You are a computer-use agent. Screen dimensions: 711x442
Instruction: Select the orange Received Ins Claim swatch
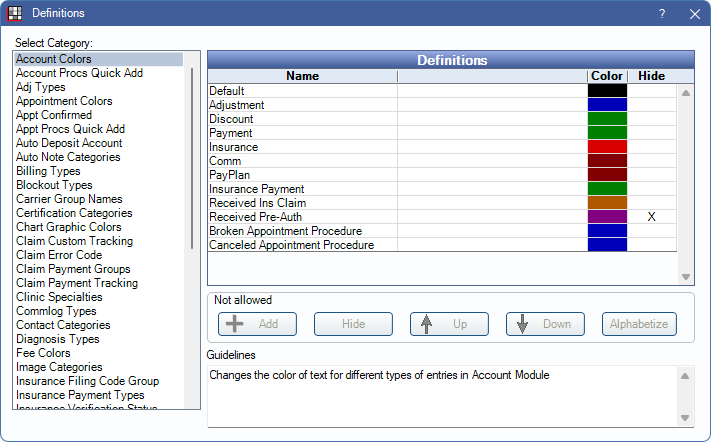point(607,203)
